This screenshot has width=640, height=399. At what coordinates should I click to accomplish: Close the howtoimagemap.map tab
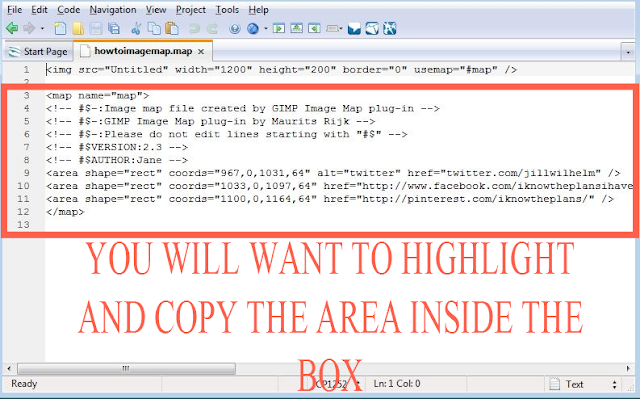(x=201, y=52)
